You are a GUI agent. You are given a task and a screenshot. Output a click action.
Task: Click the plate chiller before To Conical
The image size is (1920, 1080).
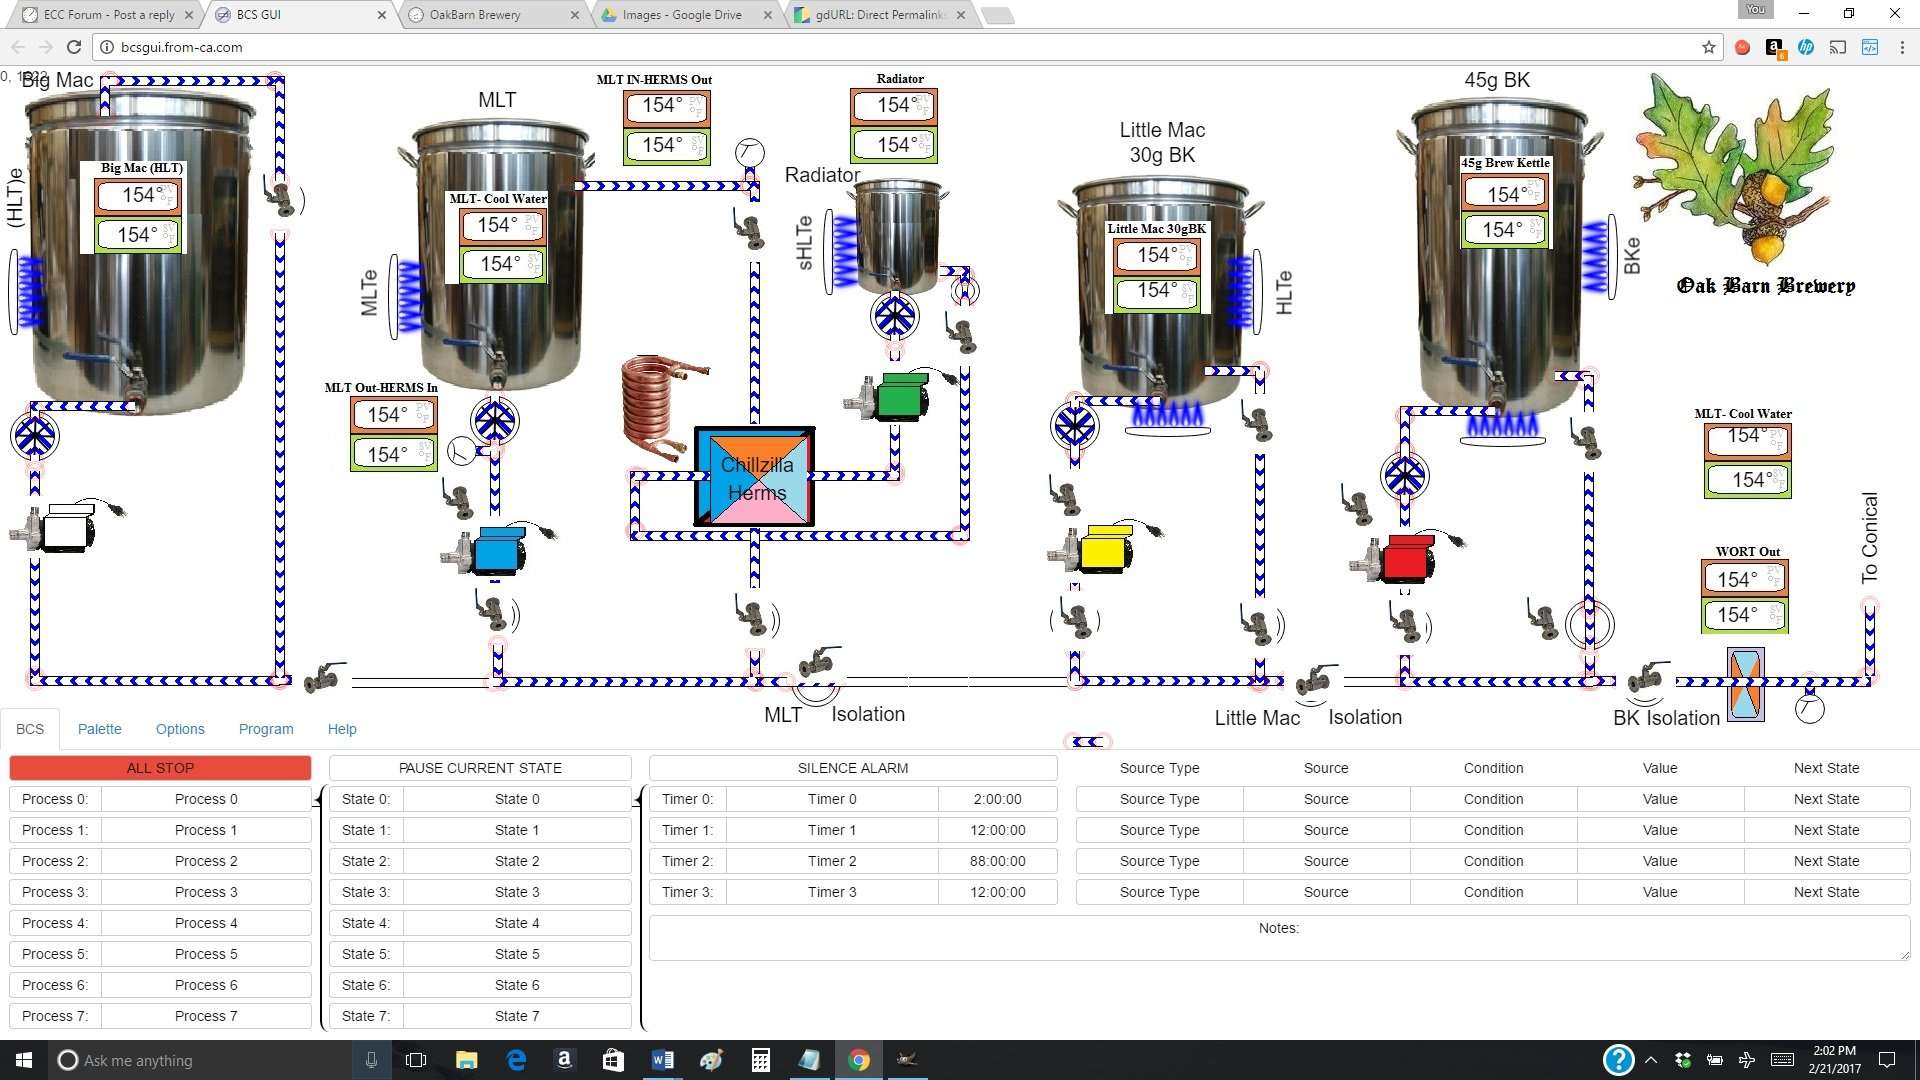click(x=1746, y=685)
